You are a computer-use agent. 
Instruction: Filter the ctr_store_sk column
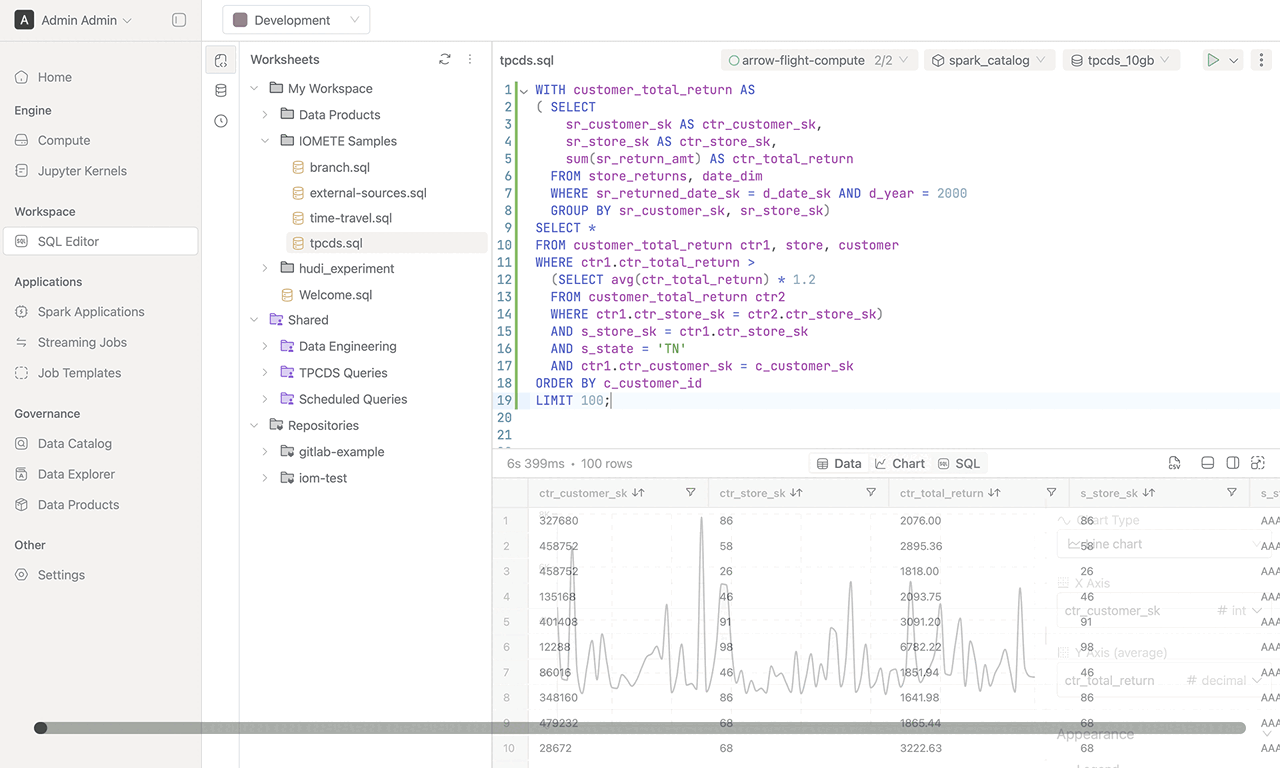871,493
